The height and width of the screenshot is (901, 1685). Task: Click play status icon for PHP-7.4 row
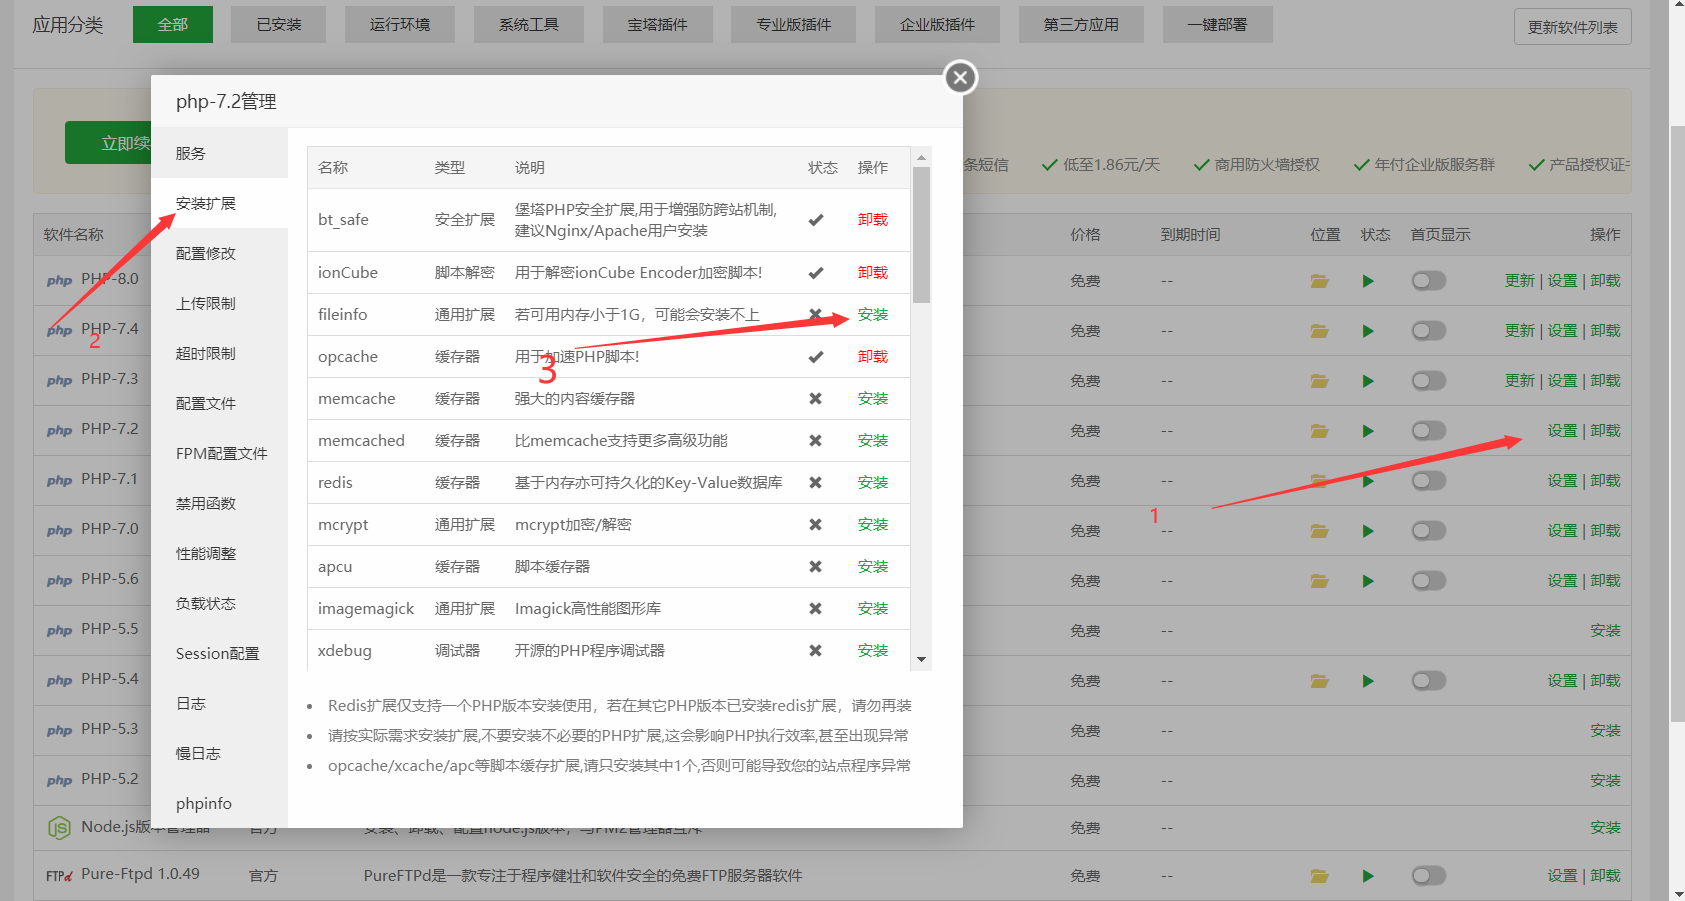[1368, 331]
